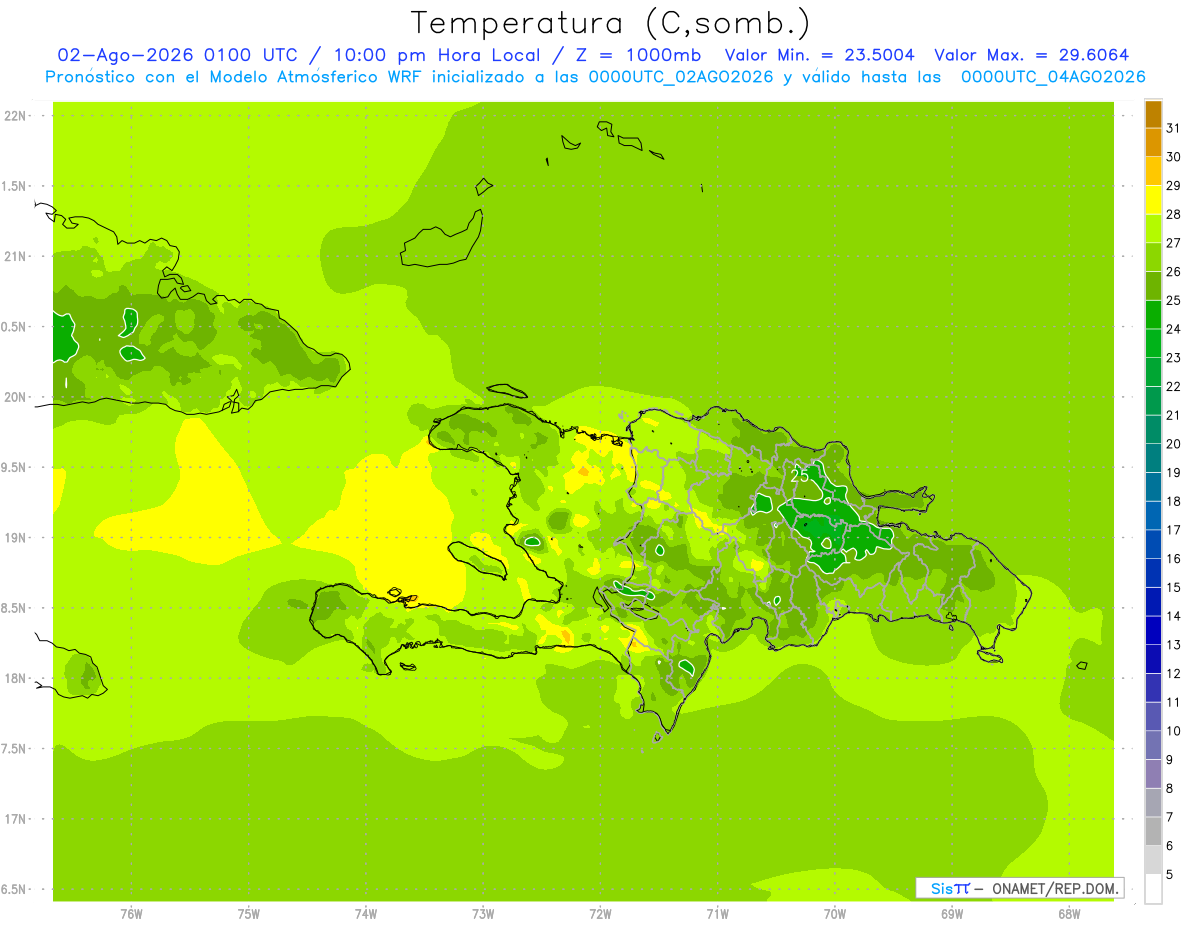Select the "10:00 pm Hora Local" text
Viewport: 1200px width, 927px height.
437,55
